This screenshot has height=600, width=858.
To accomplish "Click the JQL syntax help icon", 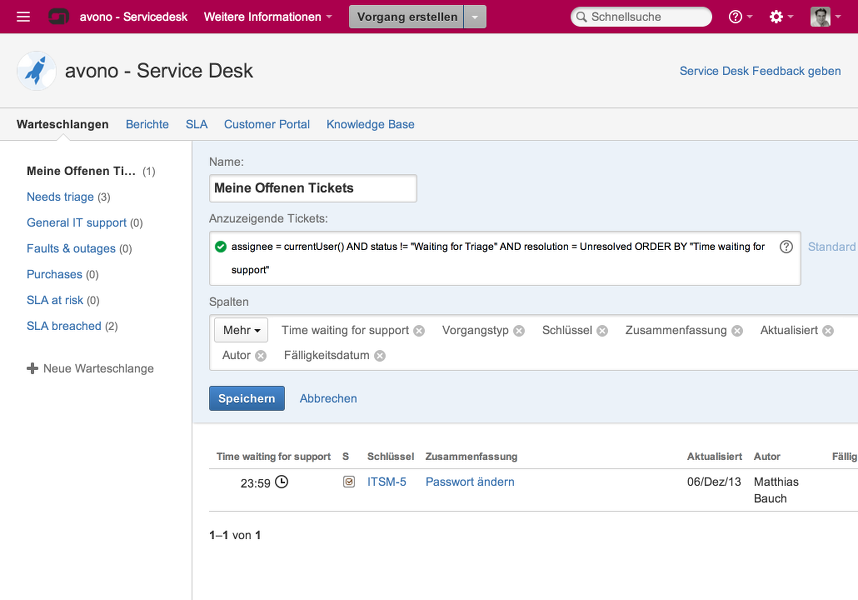I will [786, 247].
